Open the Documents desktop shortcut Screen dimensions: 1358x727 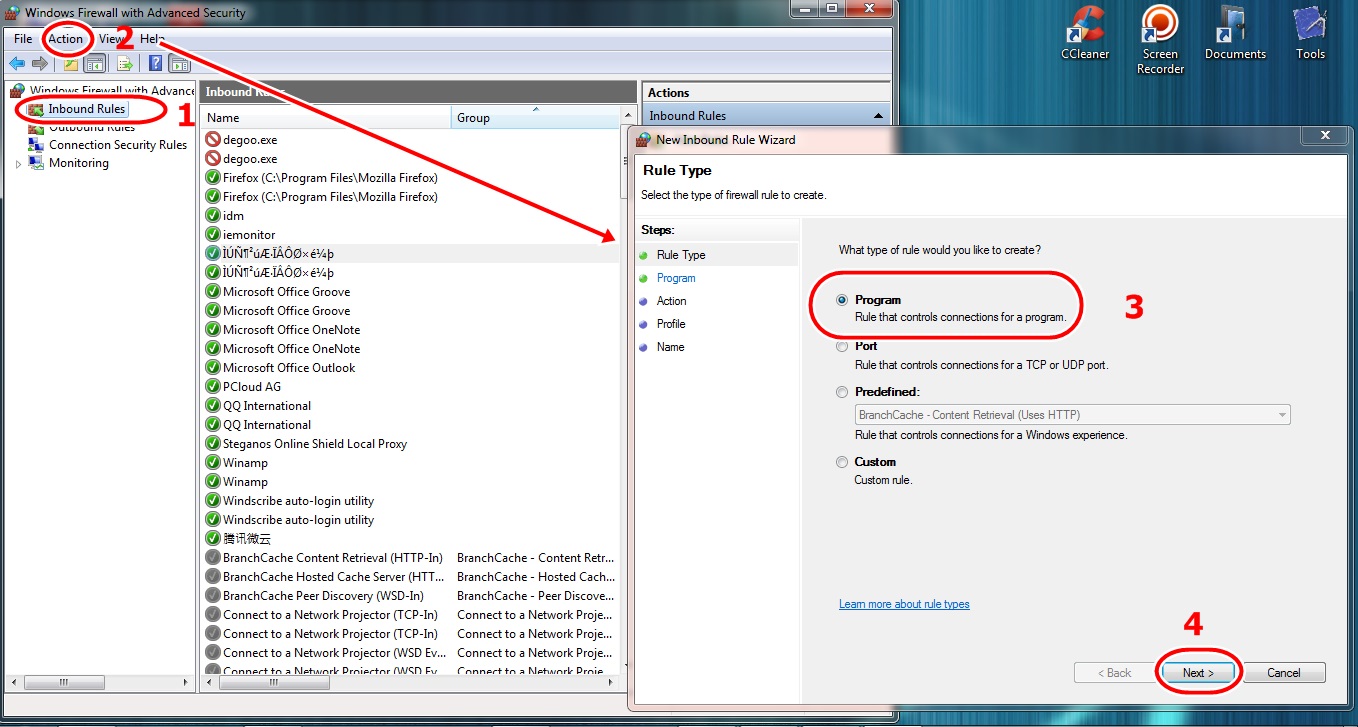(x=1235, y=34)
